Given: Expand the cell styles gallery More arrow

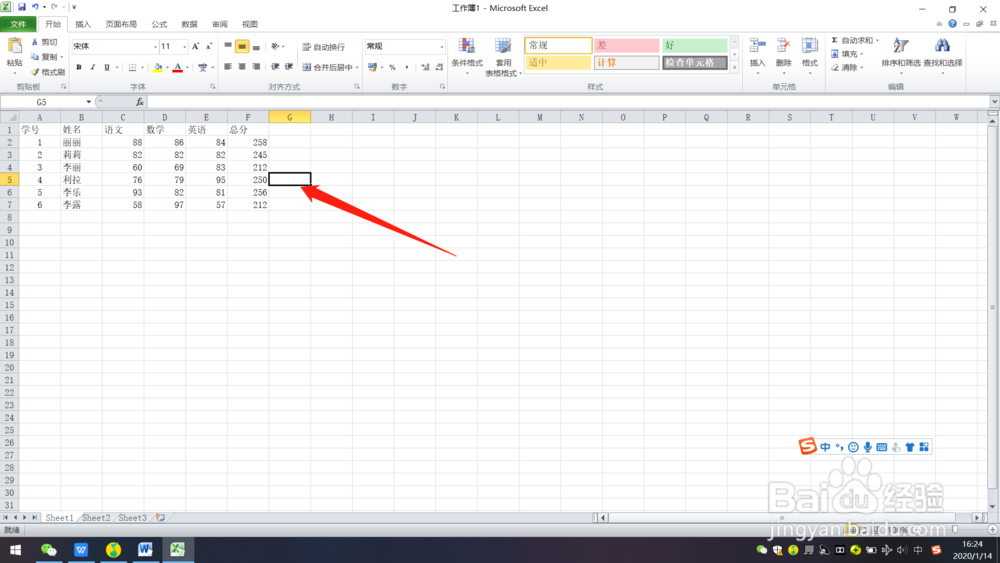Looking at the screenshot, I should (x=735, y=66).
